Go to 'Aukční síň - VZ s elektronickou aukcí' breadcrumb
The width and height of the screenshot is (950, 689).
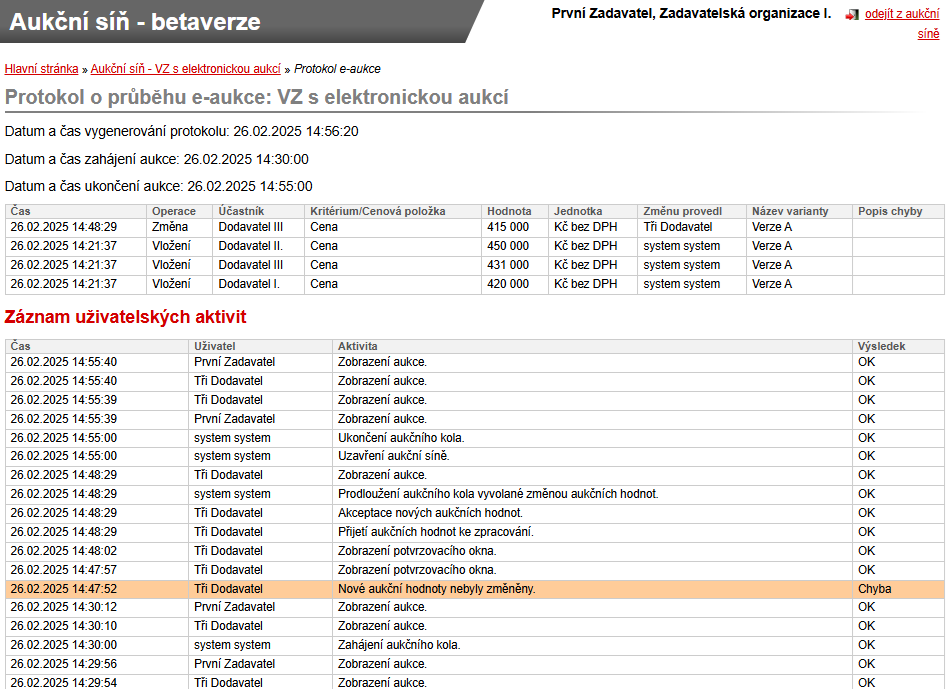pyautogui.click(x=185, y=69)
